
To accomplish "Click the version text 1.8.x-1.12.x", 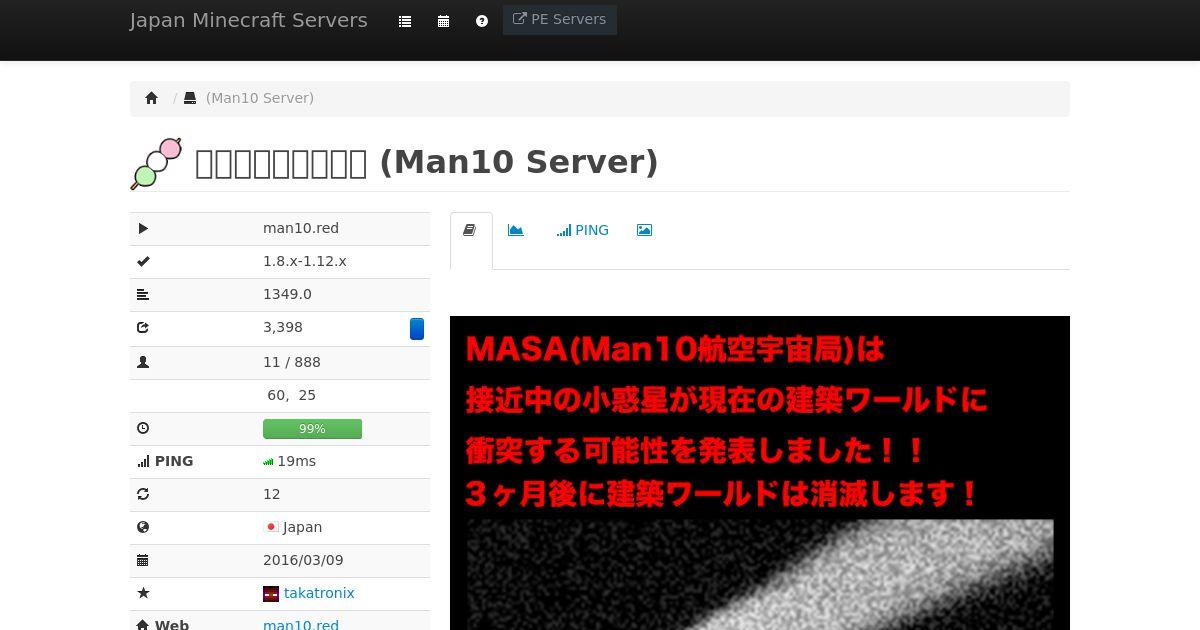I will tap(305, 261).
